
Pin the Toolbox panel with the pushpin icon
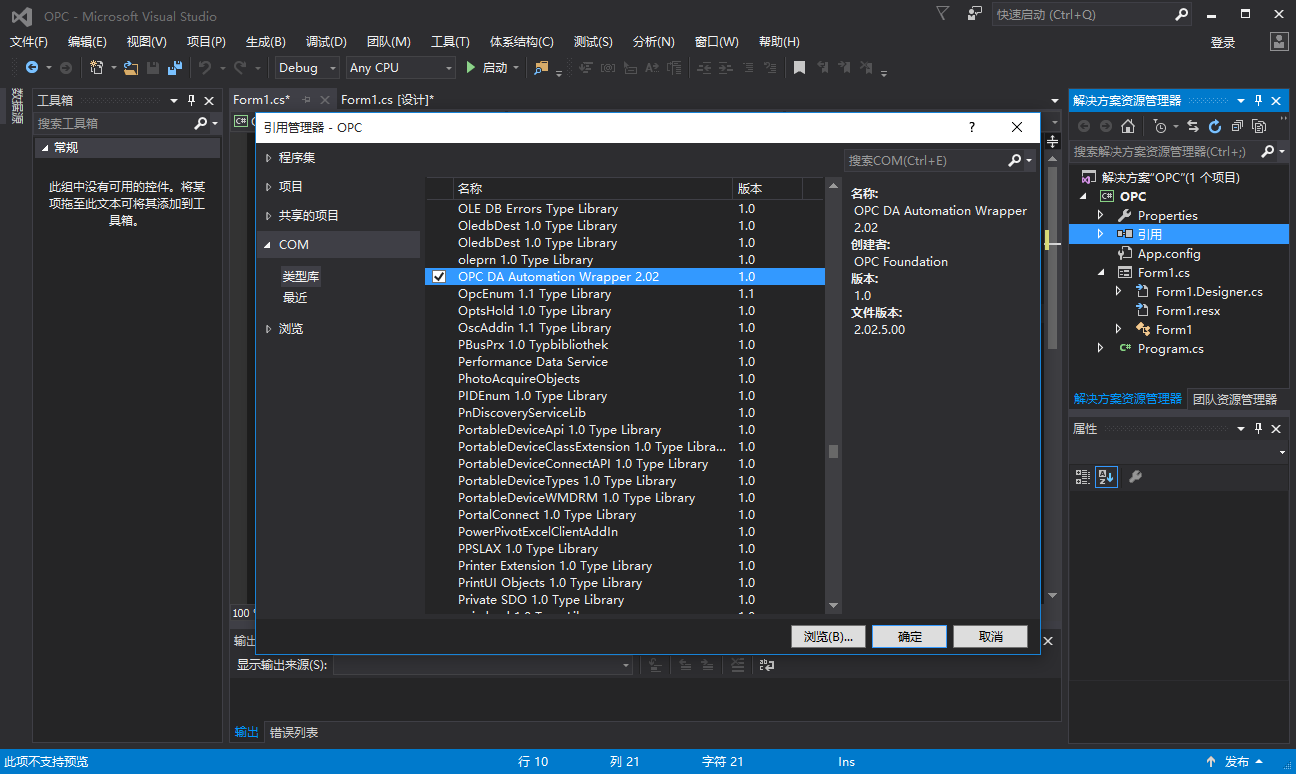coord(192,101)
